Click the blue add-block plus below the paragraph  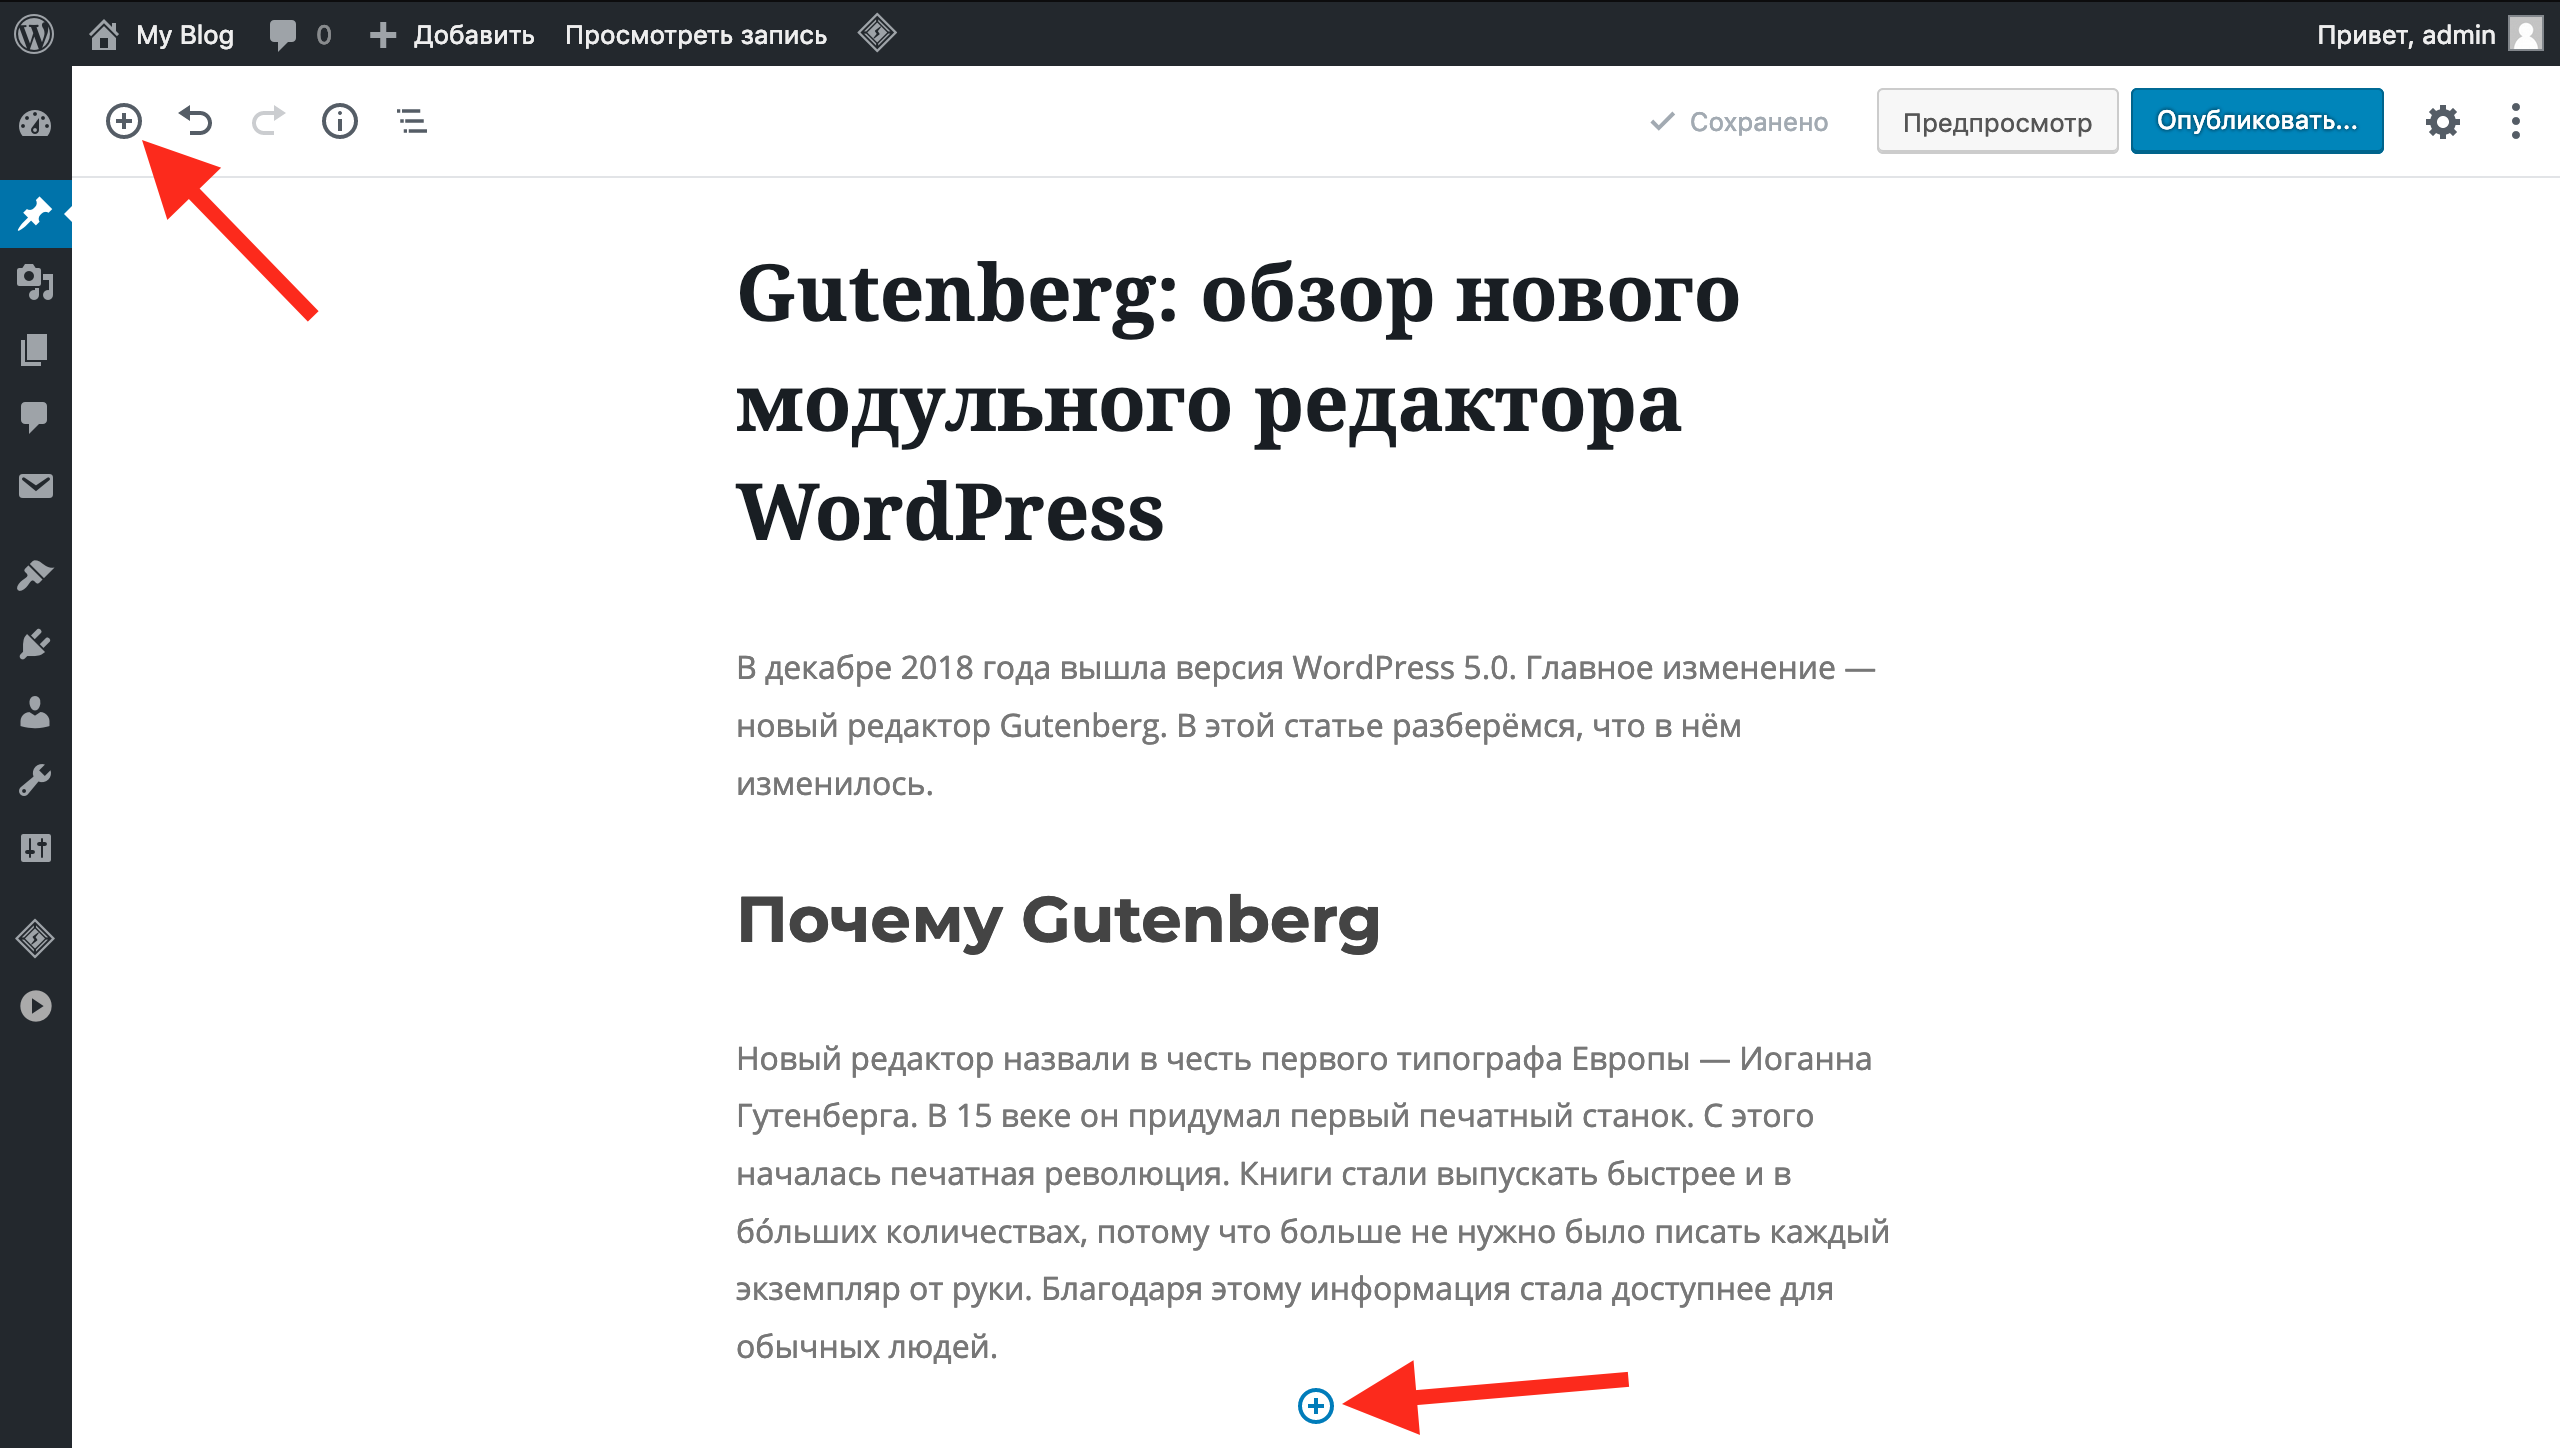(1315, 1405)
